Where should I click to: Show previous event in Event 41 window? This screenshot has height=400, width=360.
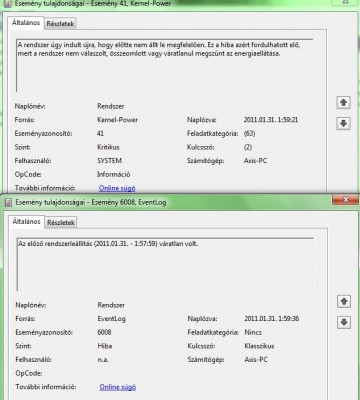click(x=343, y=102)
